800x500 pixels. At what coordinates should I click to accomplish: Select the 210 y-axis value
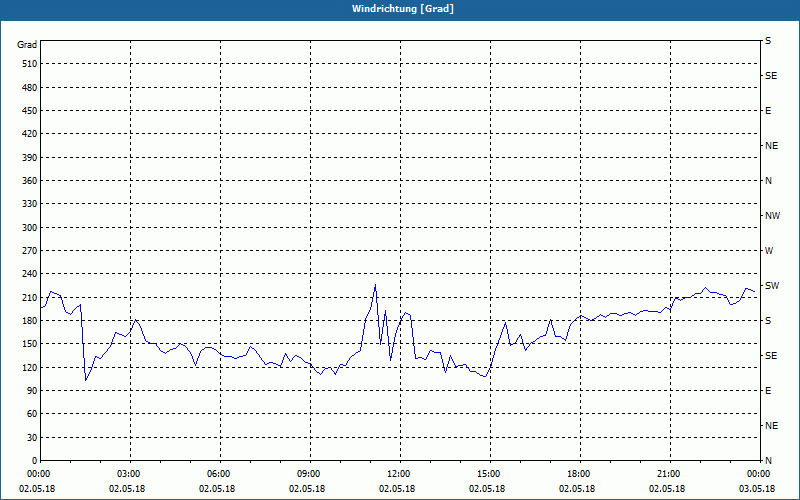(x=30, y=297)
